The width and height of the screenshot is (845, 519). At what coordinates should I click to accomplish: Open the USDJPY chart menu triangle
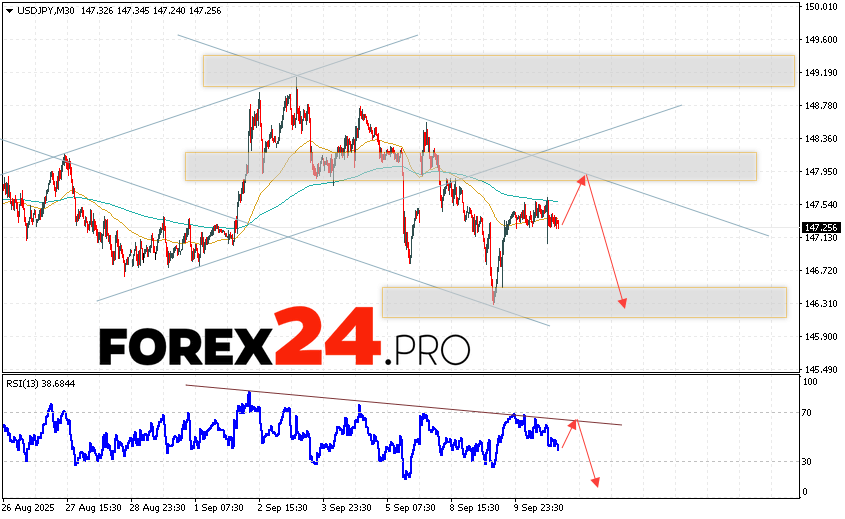coord(9,11)
